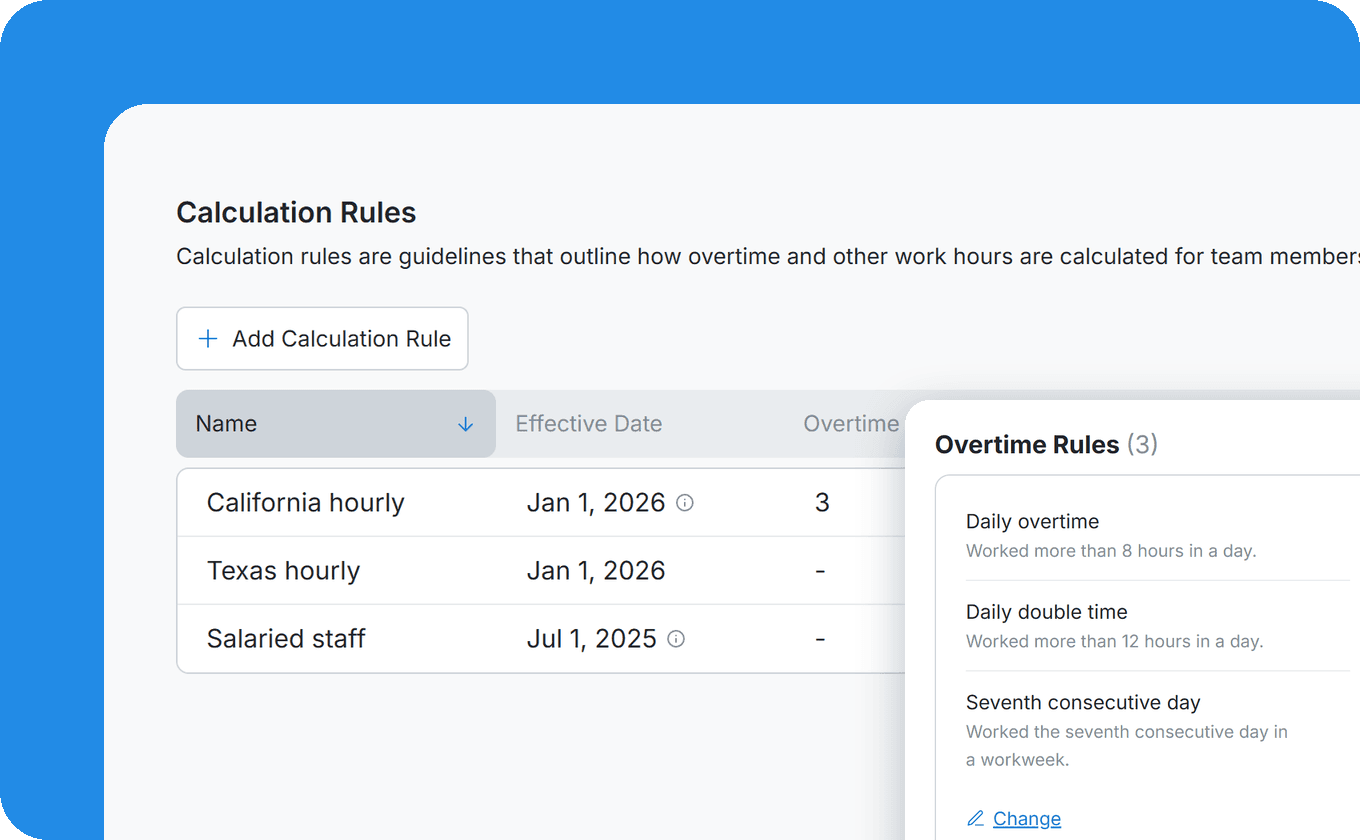Click the Add Calculation Rule button
Image resolution: width=1360 pixels, height=840 pixels.
[x=322, y=339]
